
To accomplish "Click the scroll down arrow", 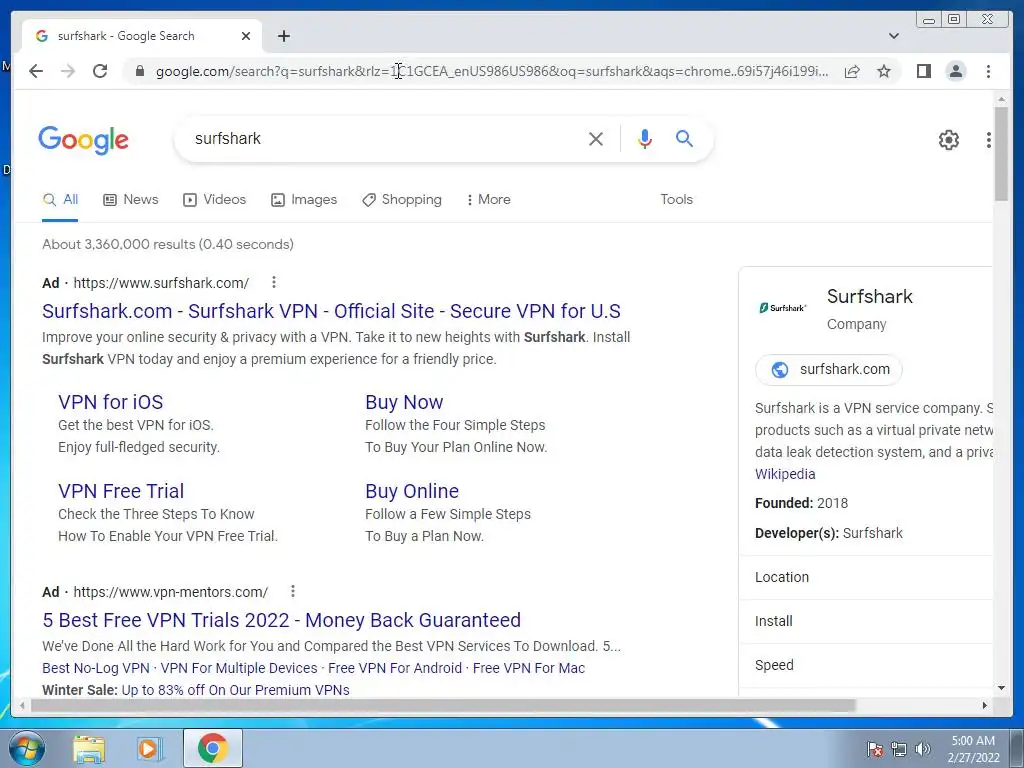I will click(1001, 688).
